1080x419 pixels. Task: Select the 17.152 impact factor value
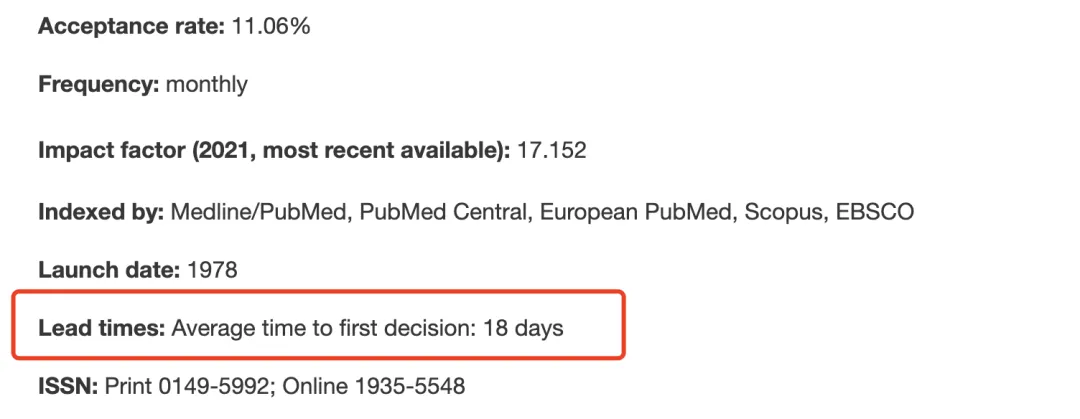[x=552, y=151]
